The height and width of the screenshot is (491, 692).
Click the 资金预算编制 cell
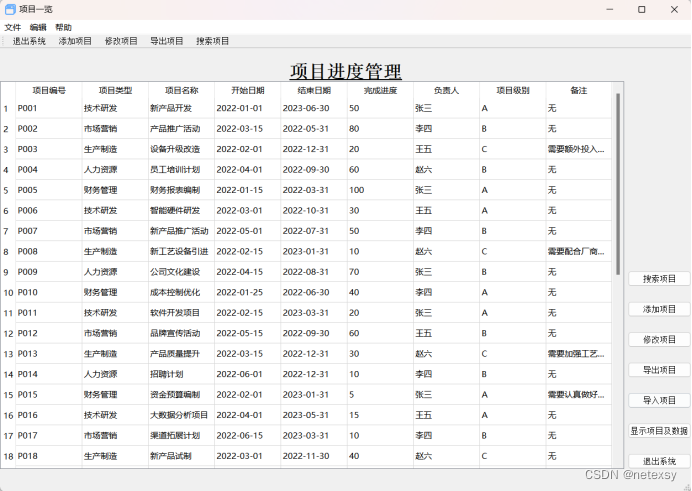pos(181,394)
